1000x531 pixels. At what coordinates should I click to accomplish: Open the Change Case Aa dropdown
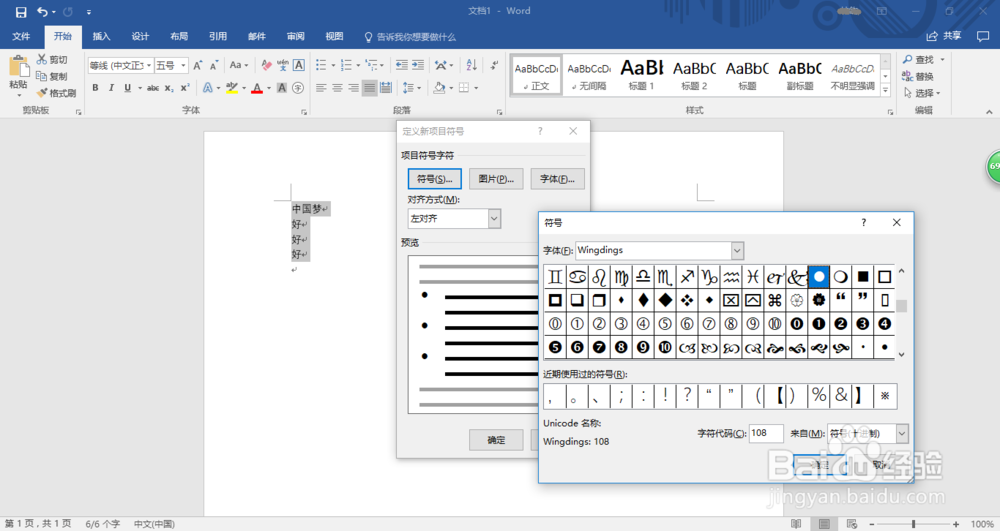tap(239, 65)
